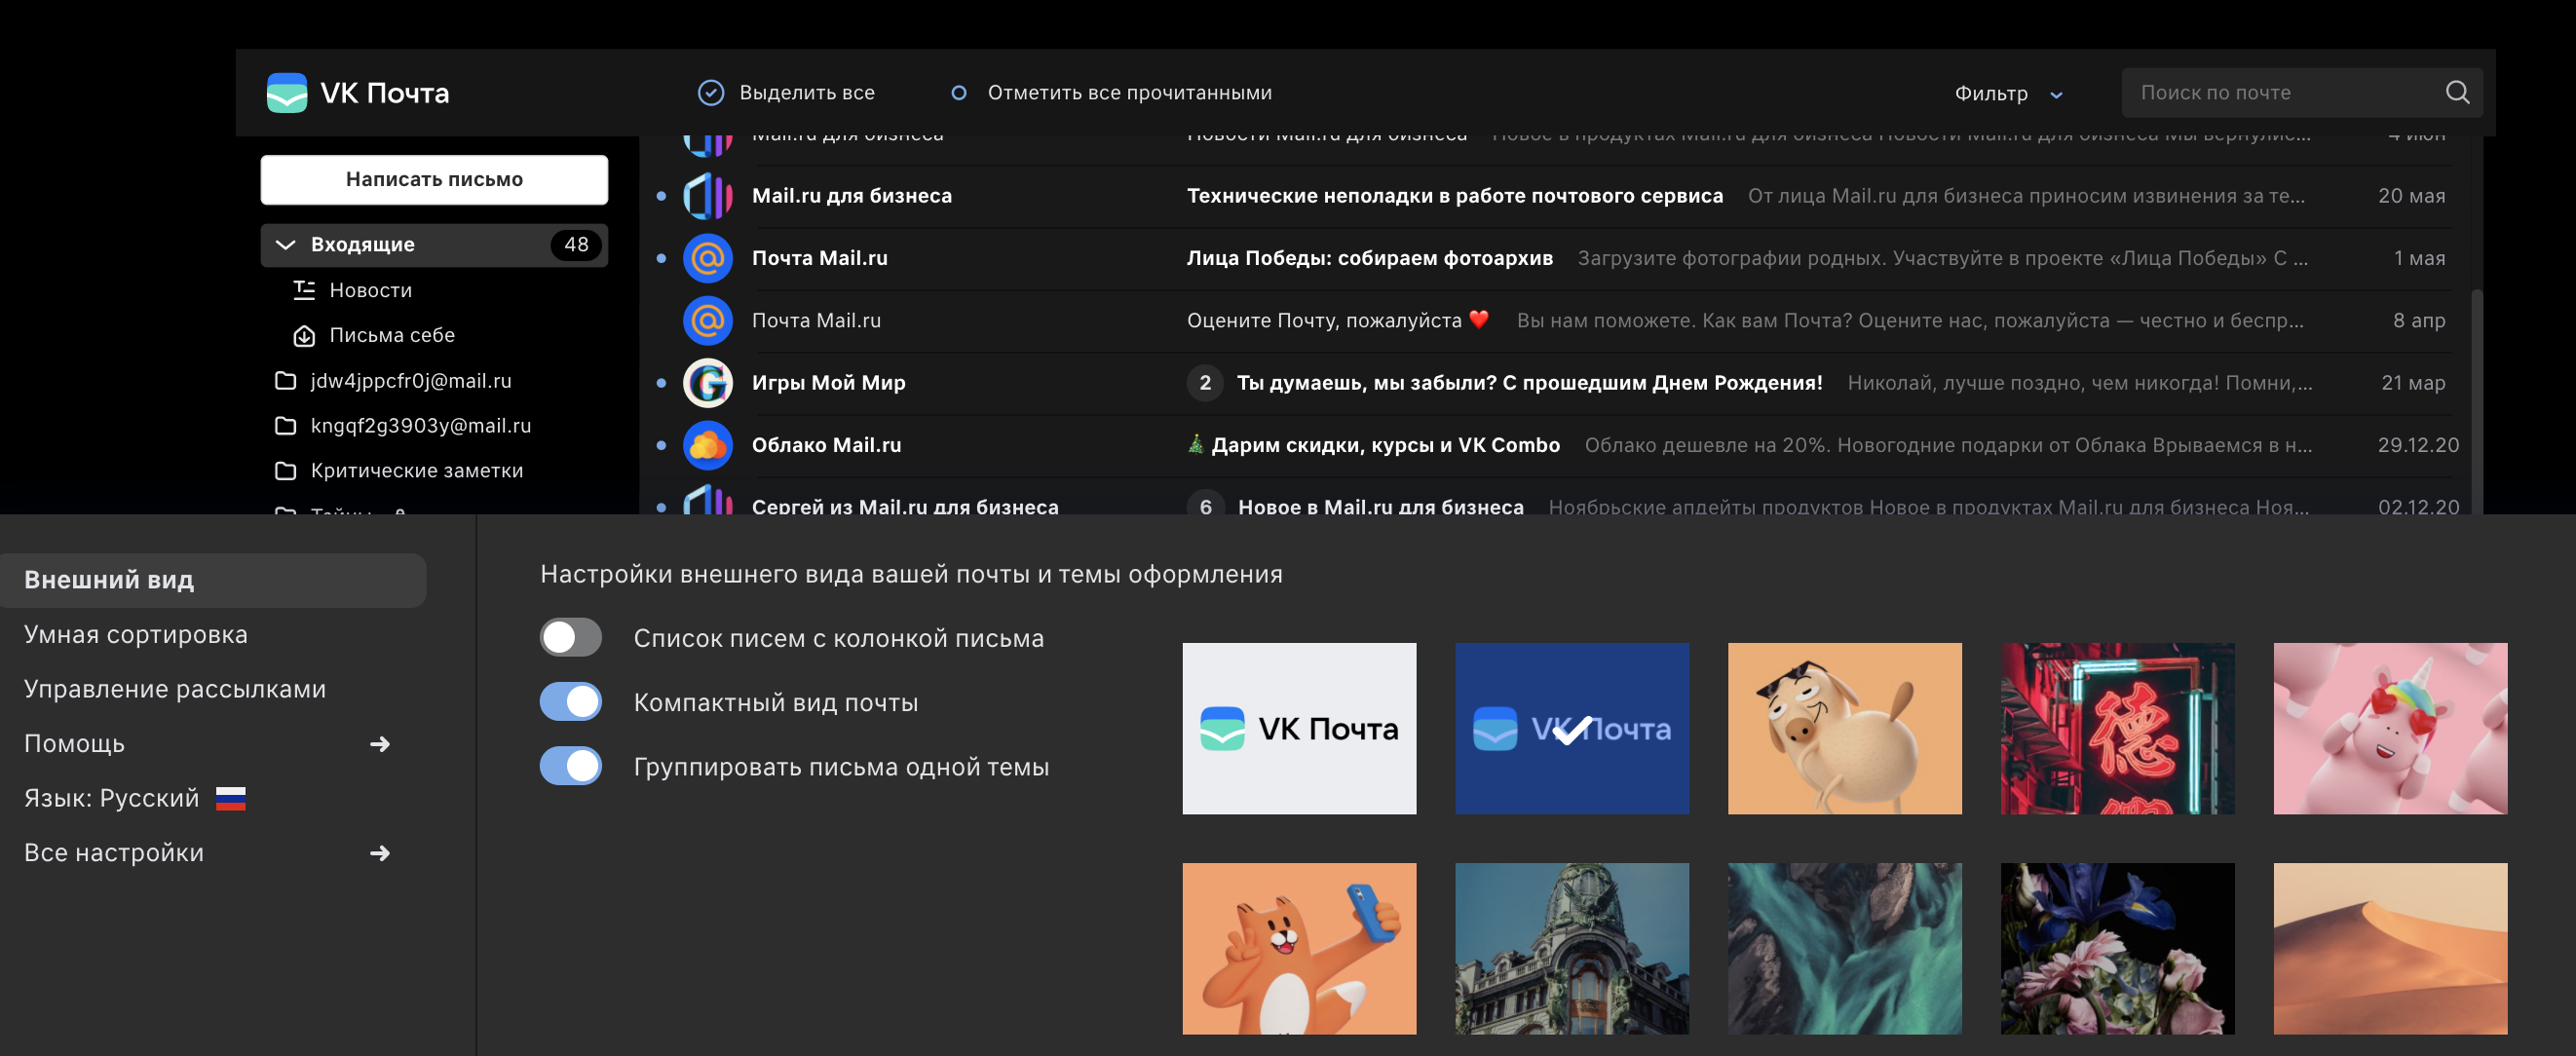Image resolution: width=2576 pixels, height=1056 pixels.
Task: Open the Новости folder icon
Action: point(304,290)
